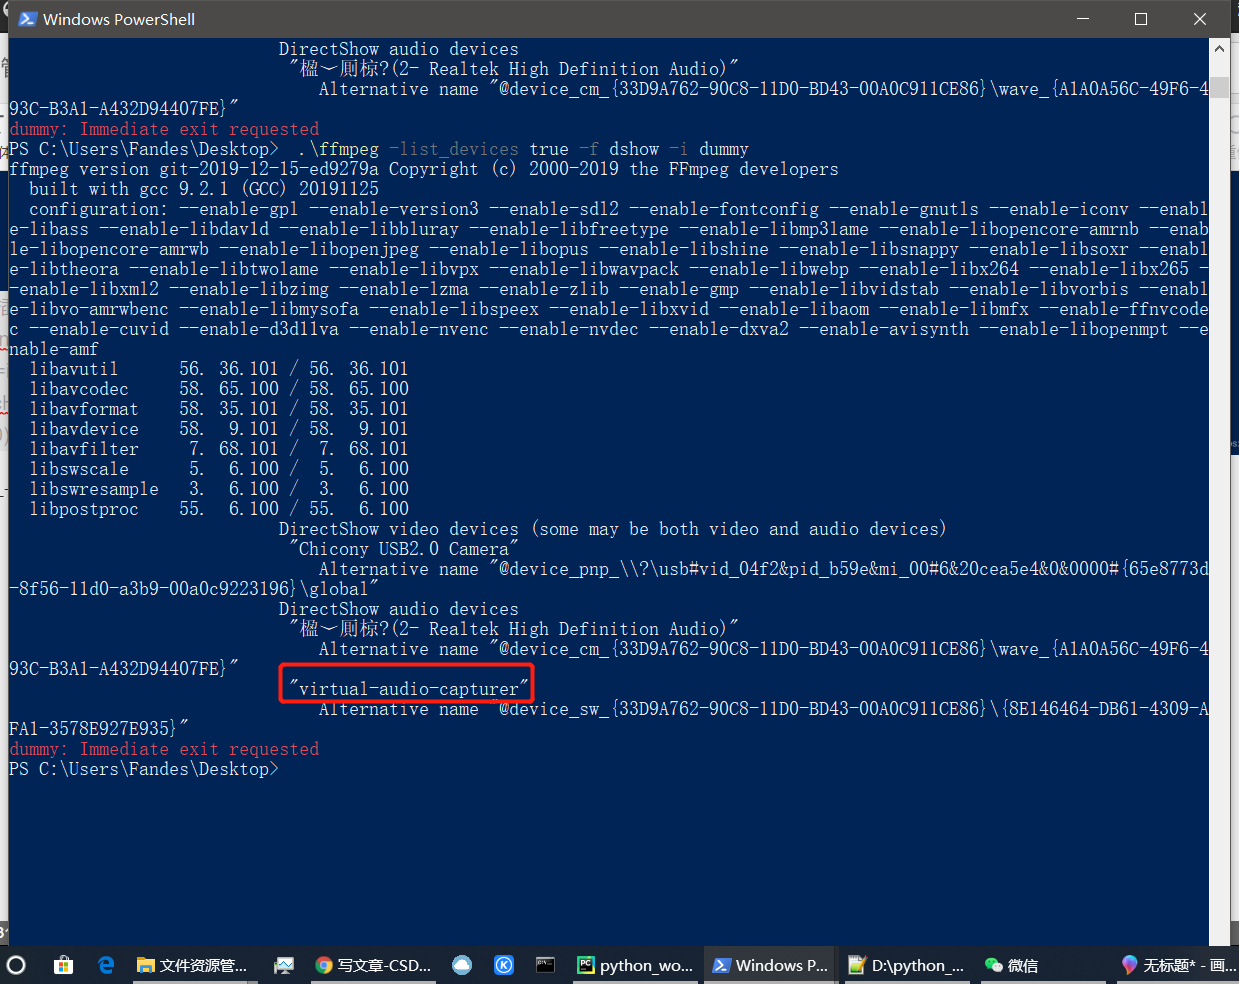Open Cortana search circle on taskbar
The height and width of the screenshot is (984, 1239).
(x=16, y=965)
